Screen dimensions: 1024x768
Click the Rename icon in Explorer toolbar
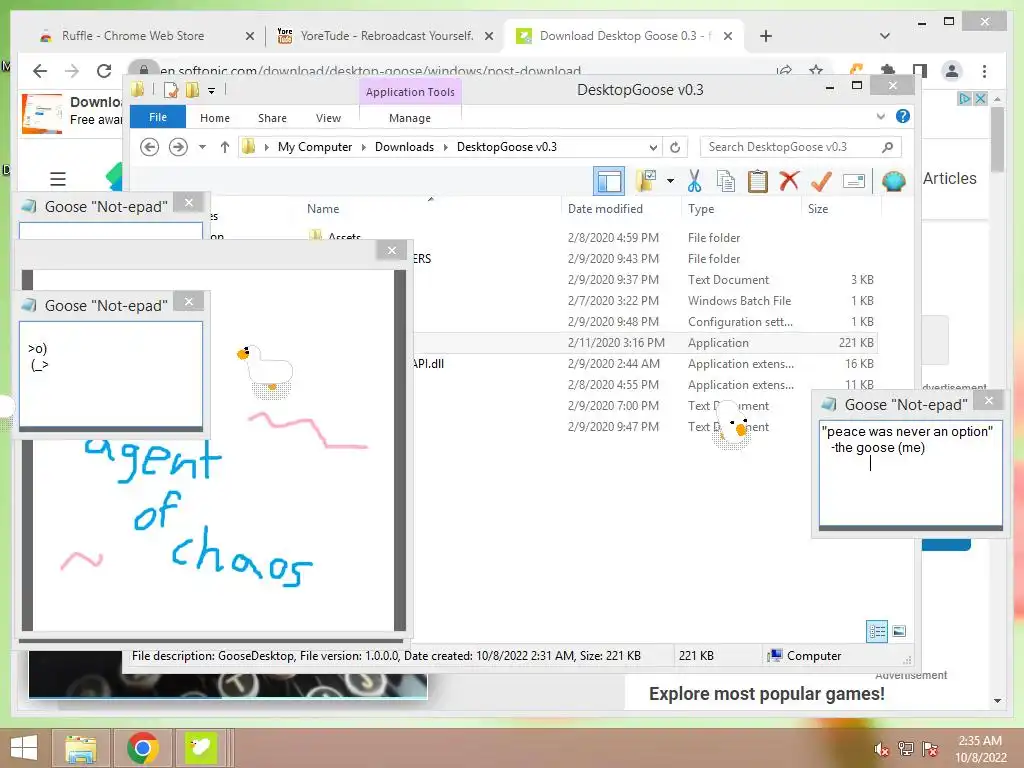click(854, 181)
